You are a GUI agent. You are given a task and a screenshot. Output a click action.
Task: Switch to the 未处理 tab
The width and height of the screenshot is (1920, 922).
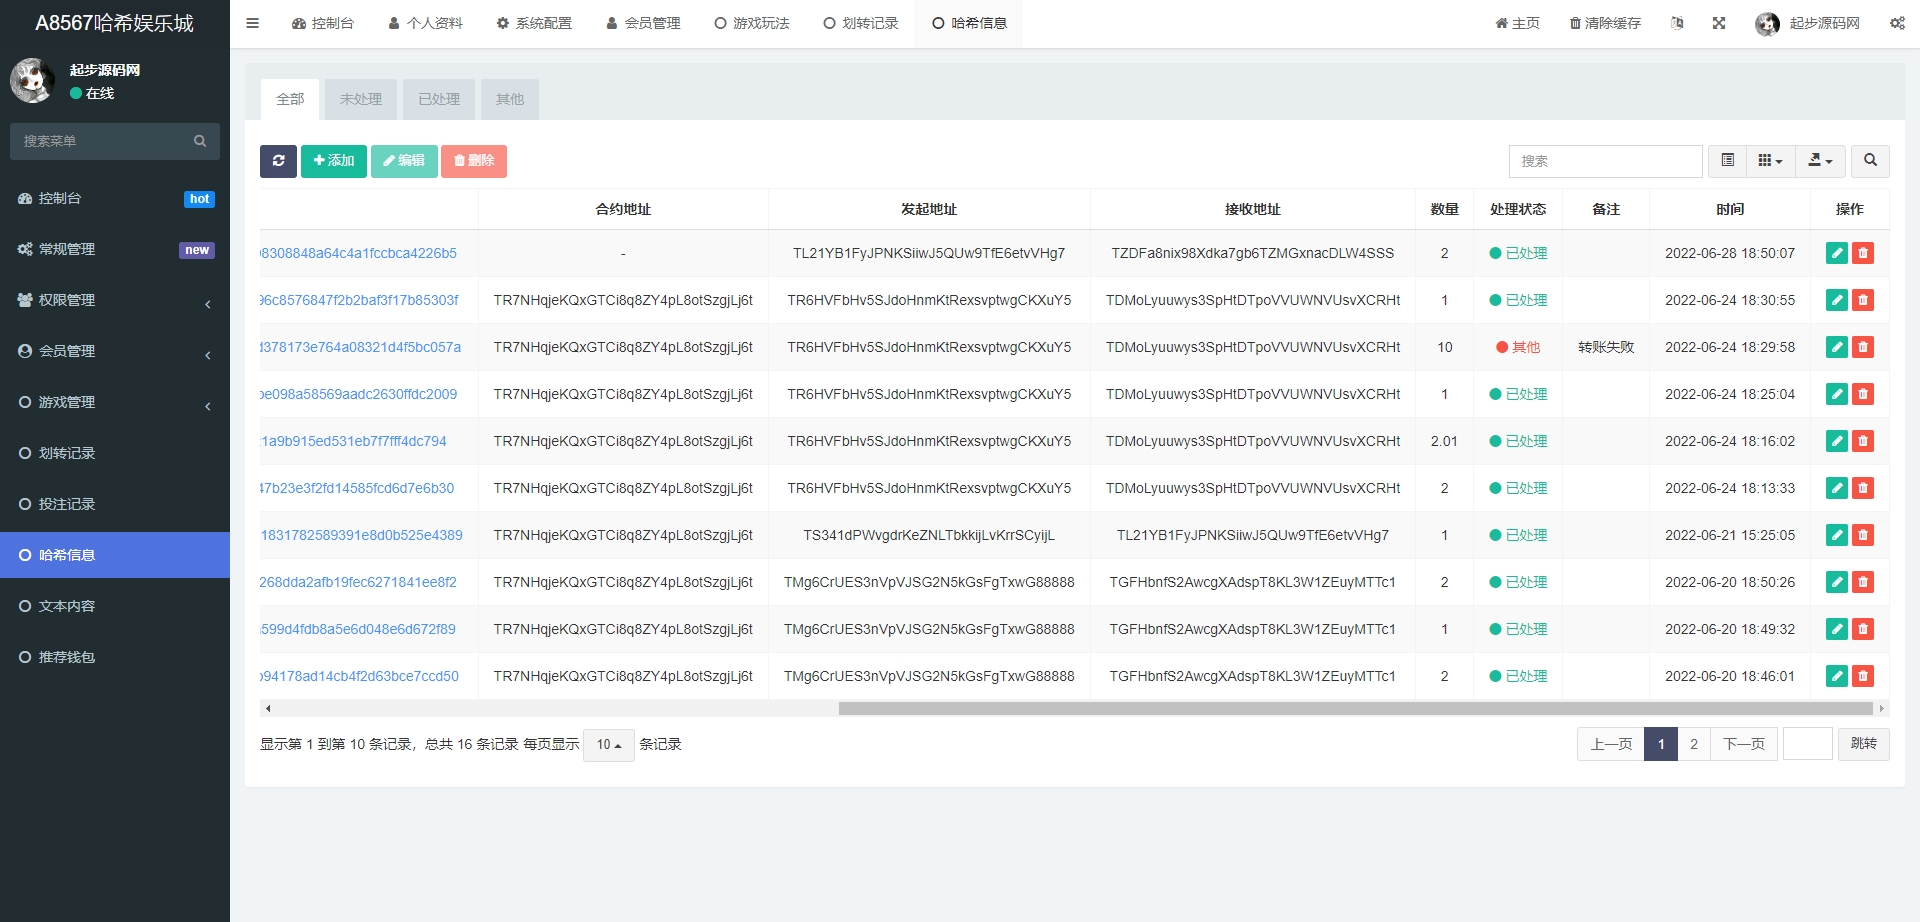[x=361, y=100]
